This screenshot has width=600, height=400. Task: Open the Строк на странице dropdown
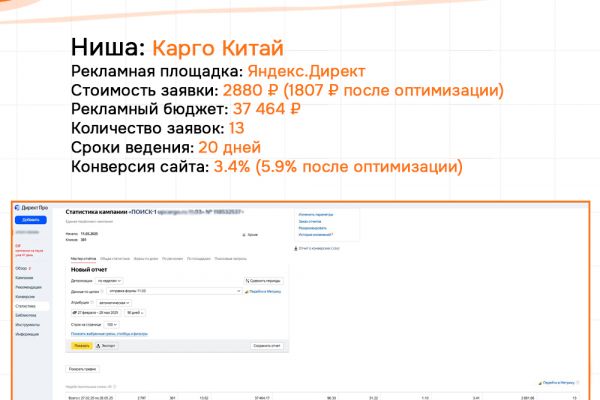[112, 325]
